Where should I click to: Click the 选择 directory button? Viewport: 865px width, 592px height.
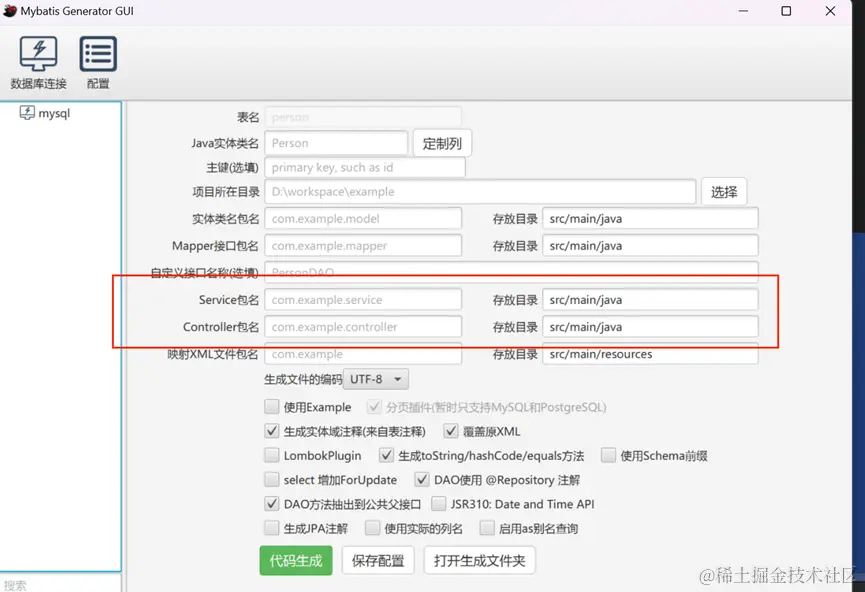click(724, 192)
